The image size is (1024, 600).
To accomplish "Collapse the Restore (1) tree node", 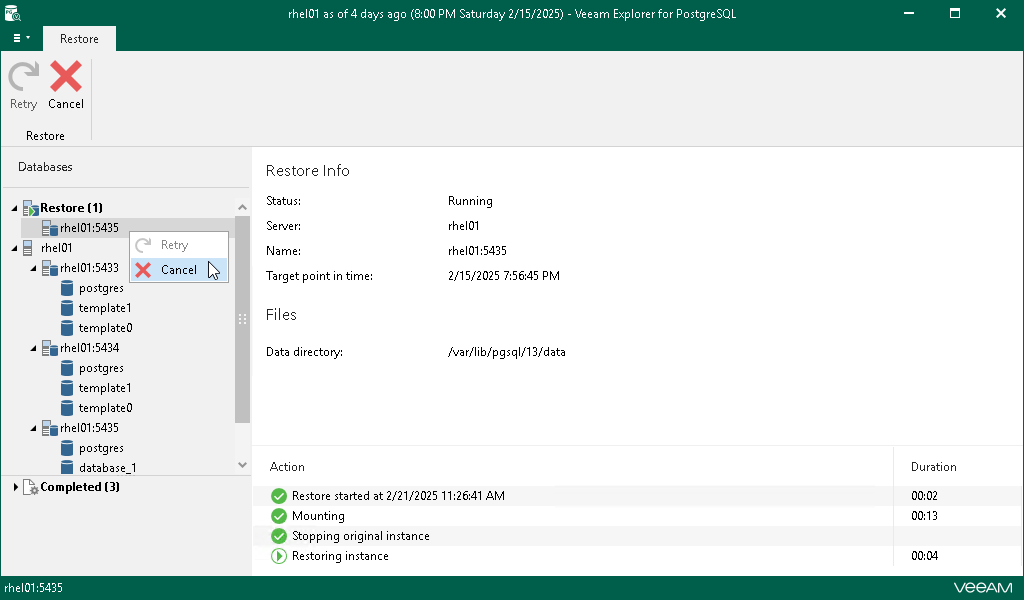I will 14,208.
